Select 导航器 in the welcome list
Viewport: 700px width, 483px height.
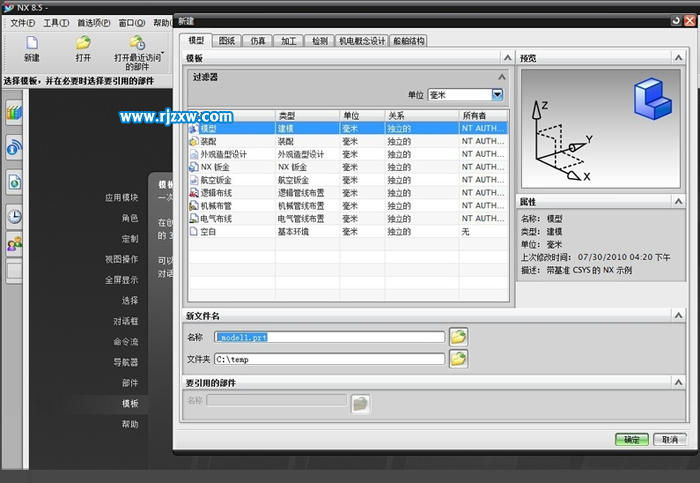(x=125, y=362)
